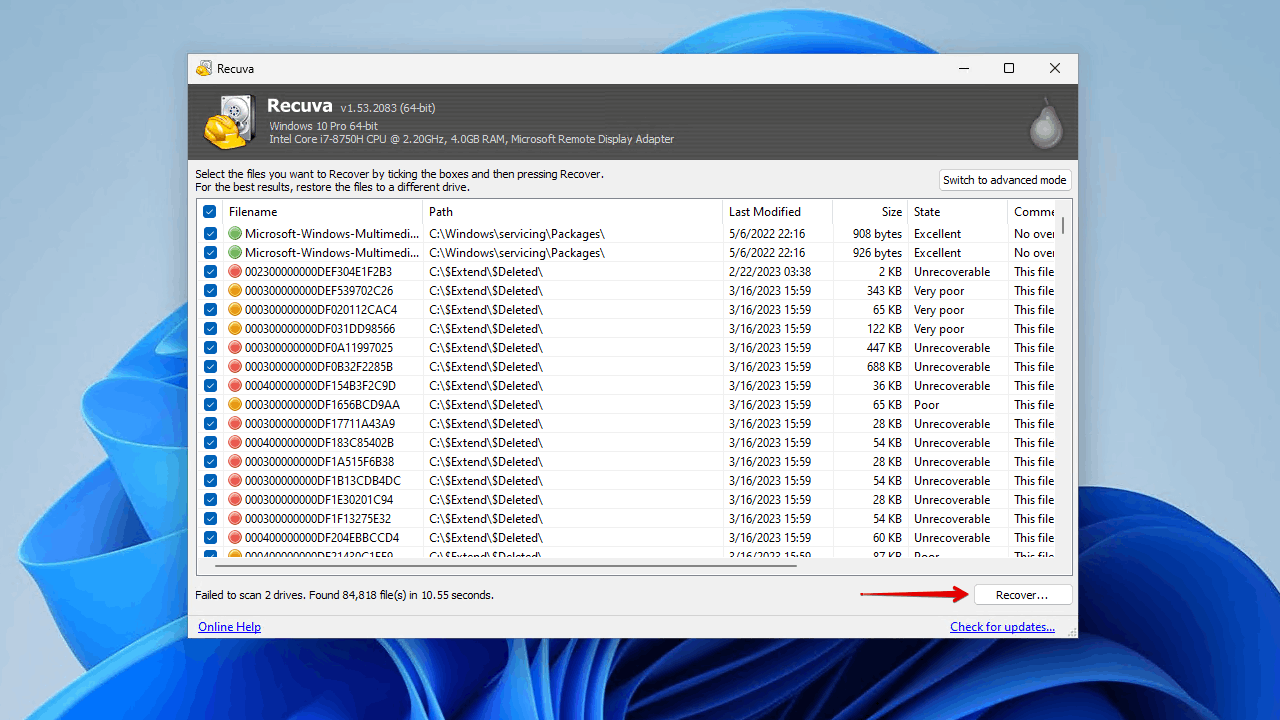Viewport: 1280px width, 720px height.
Task: Sort list by Last Modified column
Action: pyautogui.click(x=777, y=212)
